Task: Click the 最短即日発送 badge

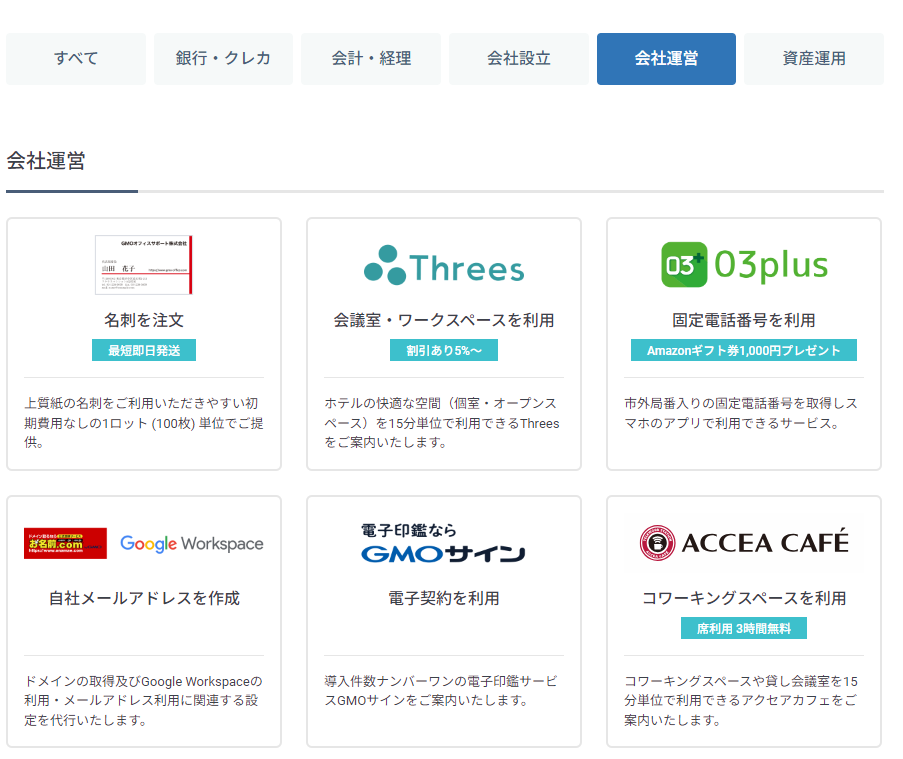Action: 144,351
